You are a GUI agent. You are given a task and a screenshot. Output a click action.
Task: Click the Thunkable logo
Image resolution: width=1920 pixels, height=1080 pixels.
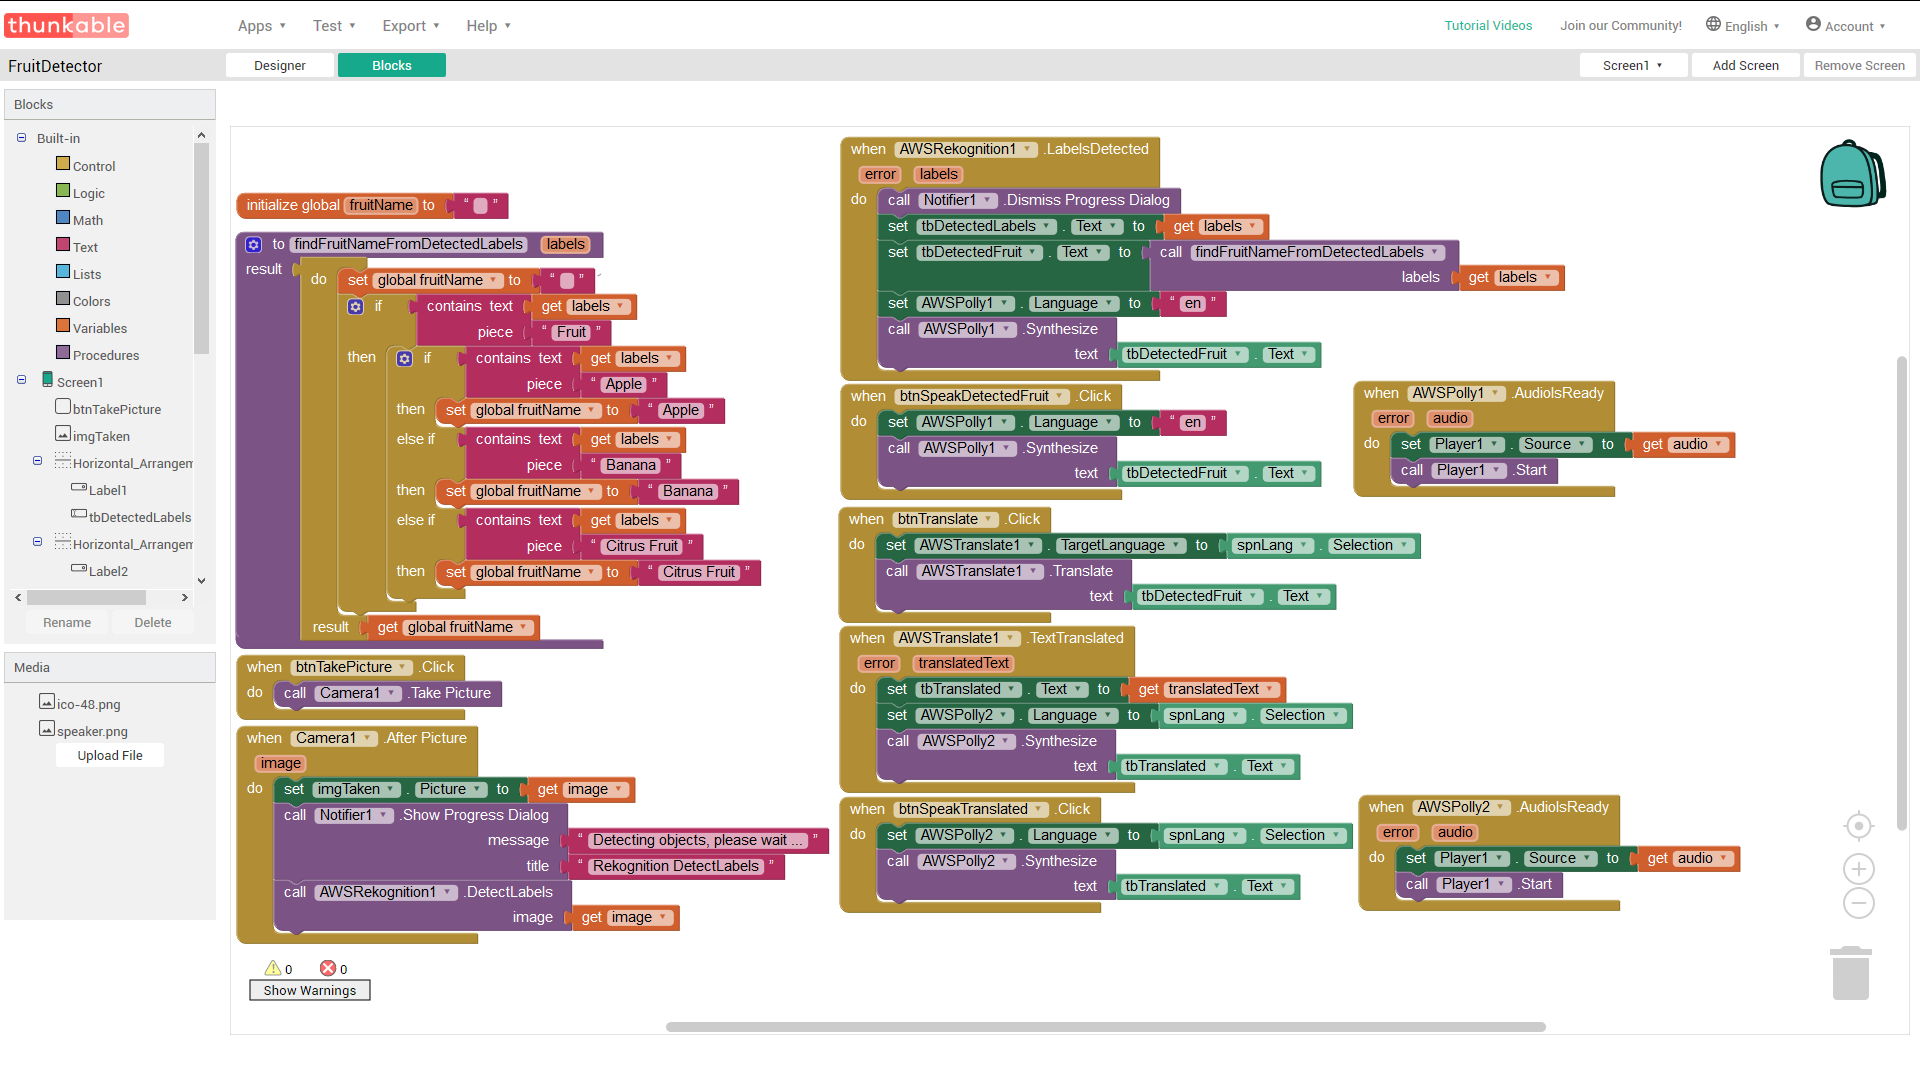coord(67,25)
